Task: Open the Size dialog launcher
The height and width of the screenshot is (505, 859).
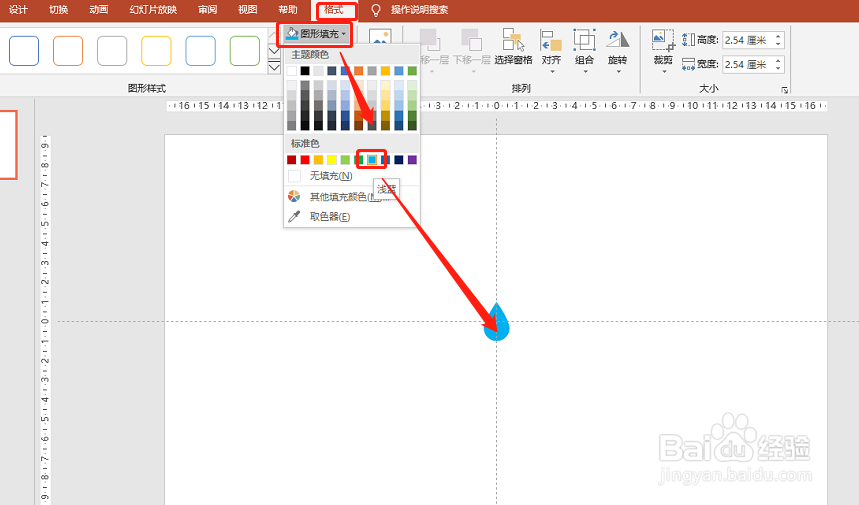Action: coord(785,90)
